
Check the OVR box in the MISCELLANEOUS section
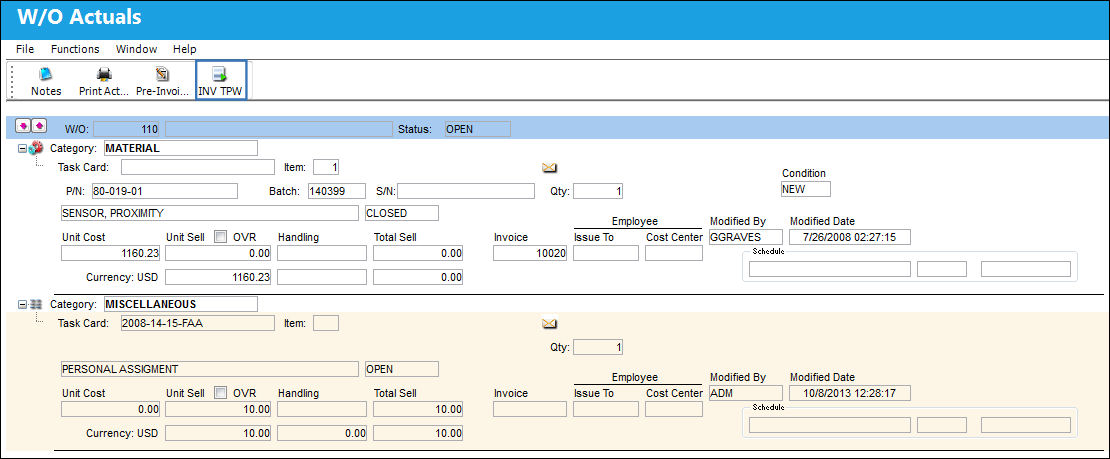coord(220,392)
